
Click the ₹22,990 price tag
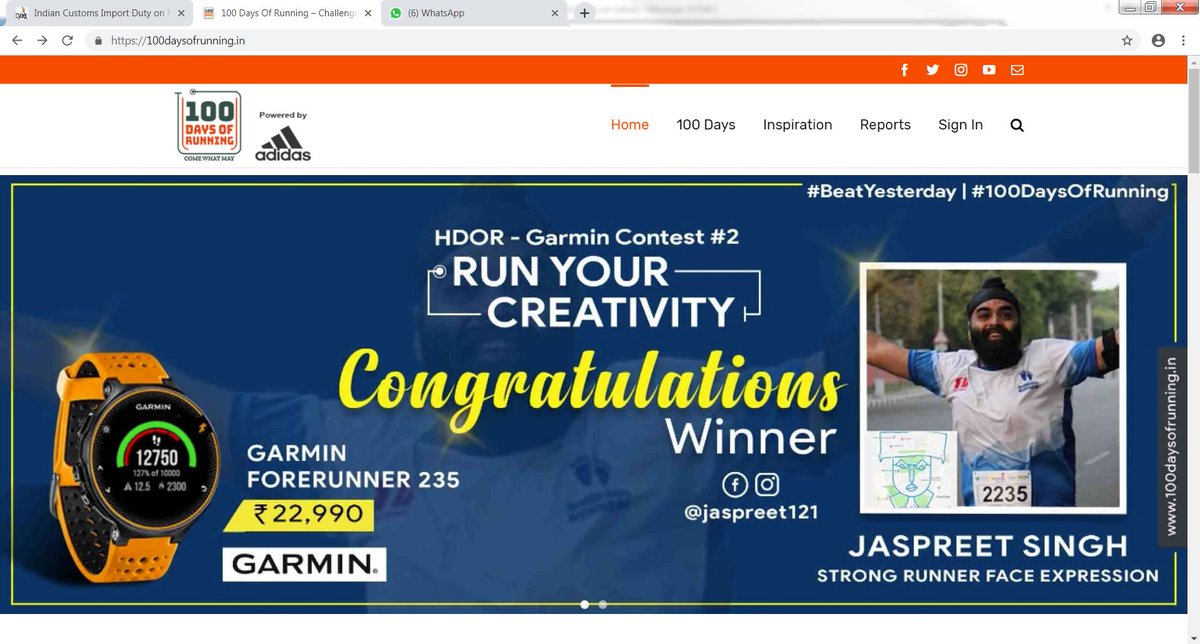click(299, 515)
